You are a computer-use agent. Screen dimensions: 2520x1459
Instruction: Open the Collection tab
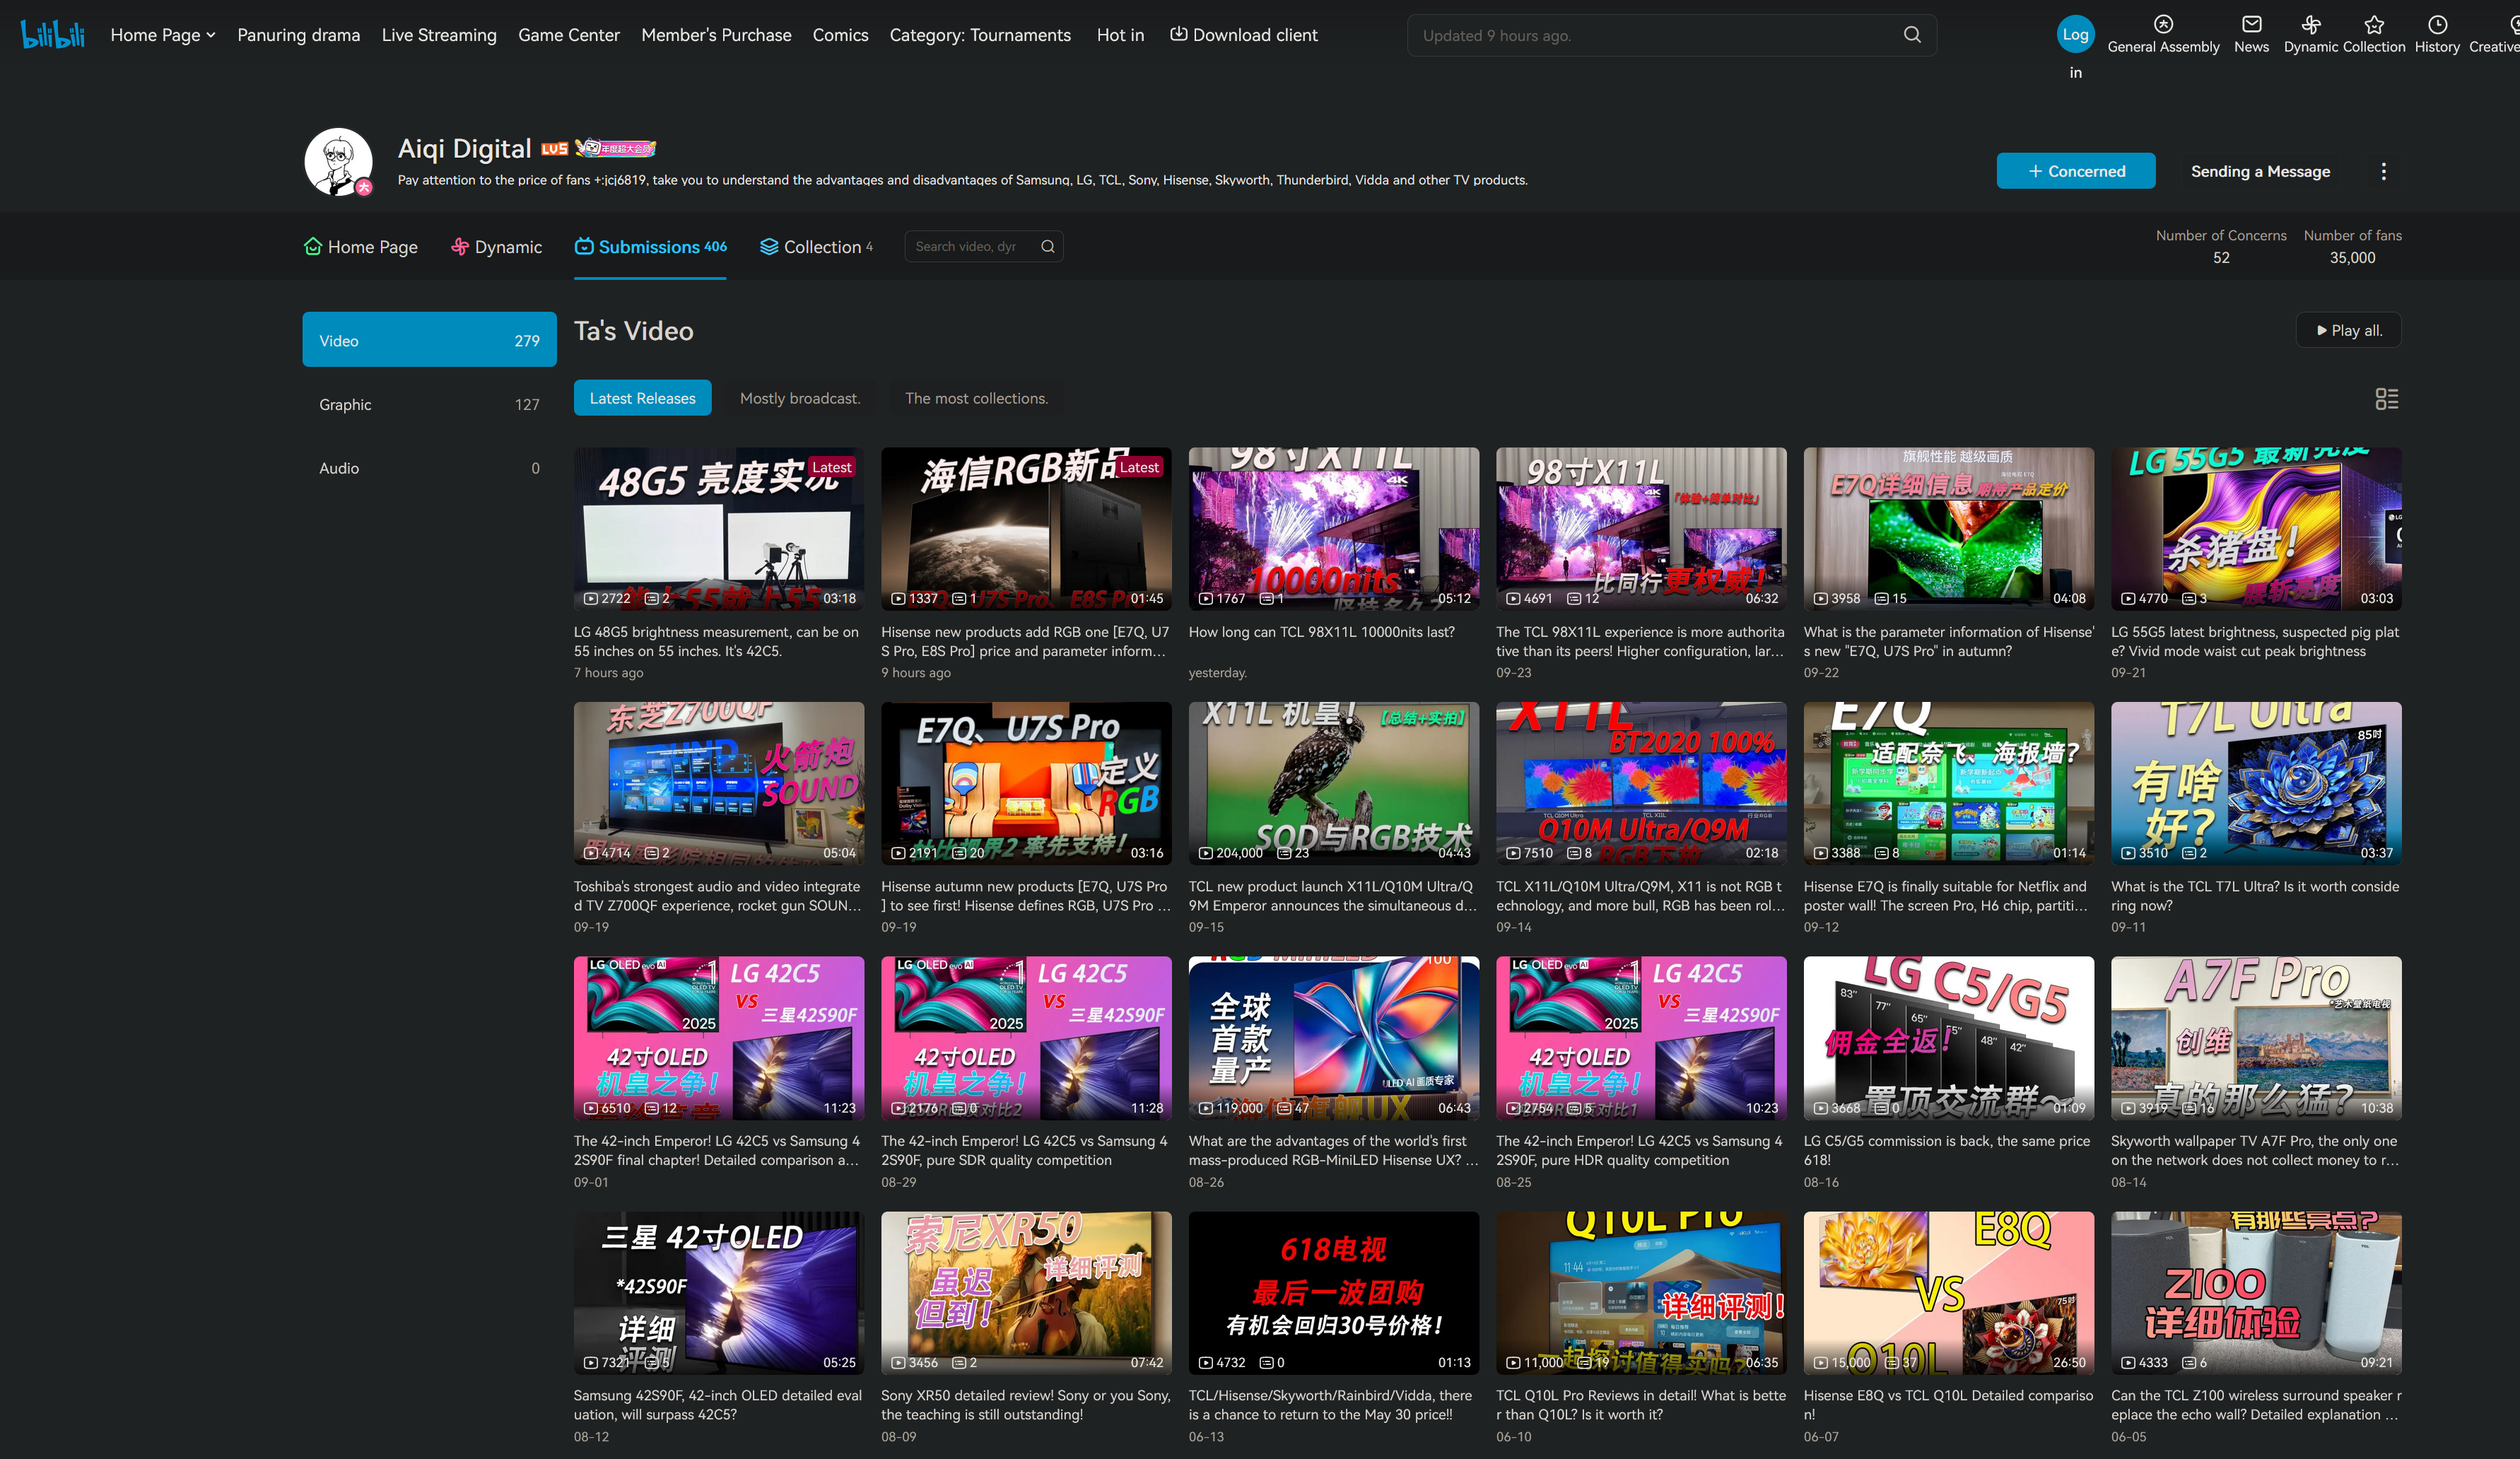click(815, 247)
